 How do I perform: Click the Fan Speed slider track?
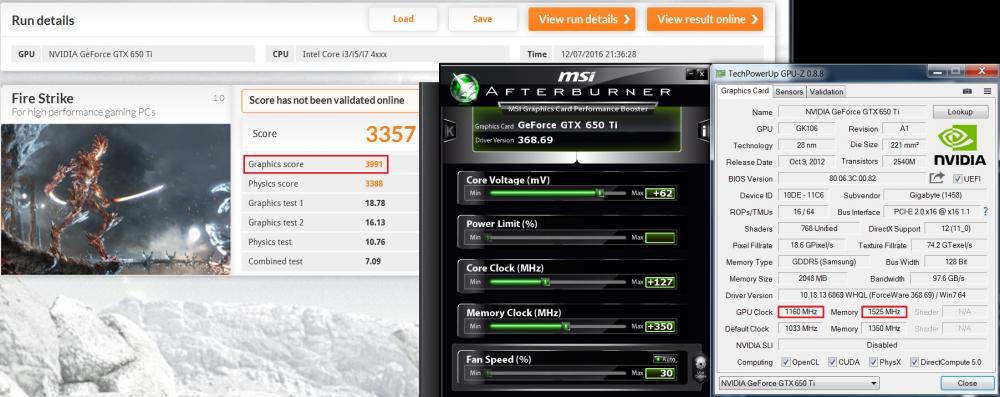(x=557, y=373)
